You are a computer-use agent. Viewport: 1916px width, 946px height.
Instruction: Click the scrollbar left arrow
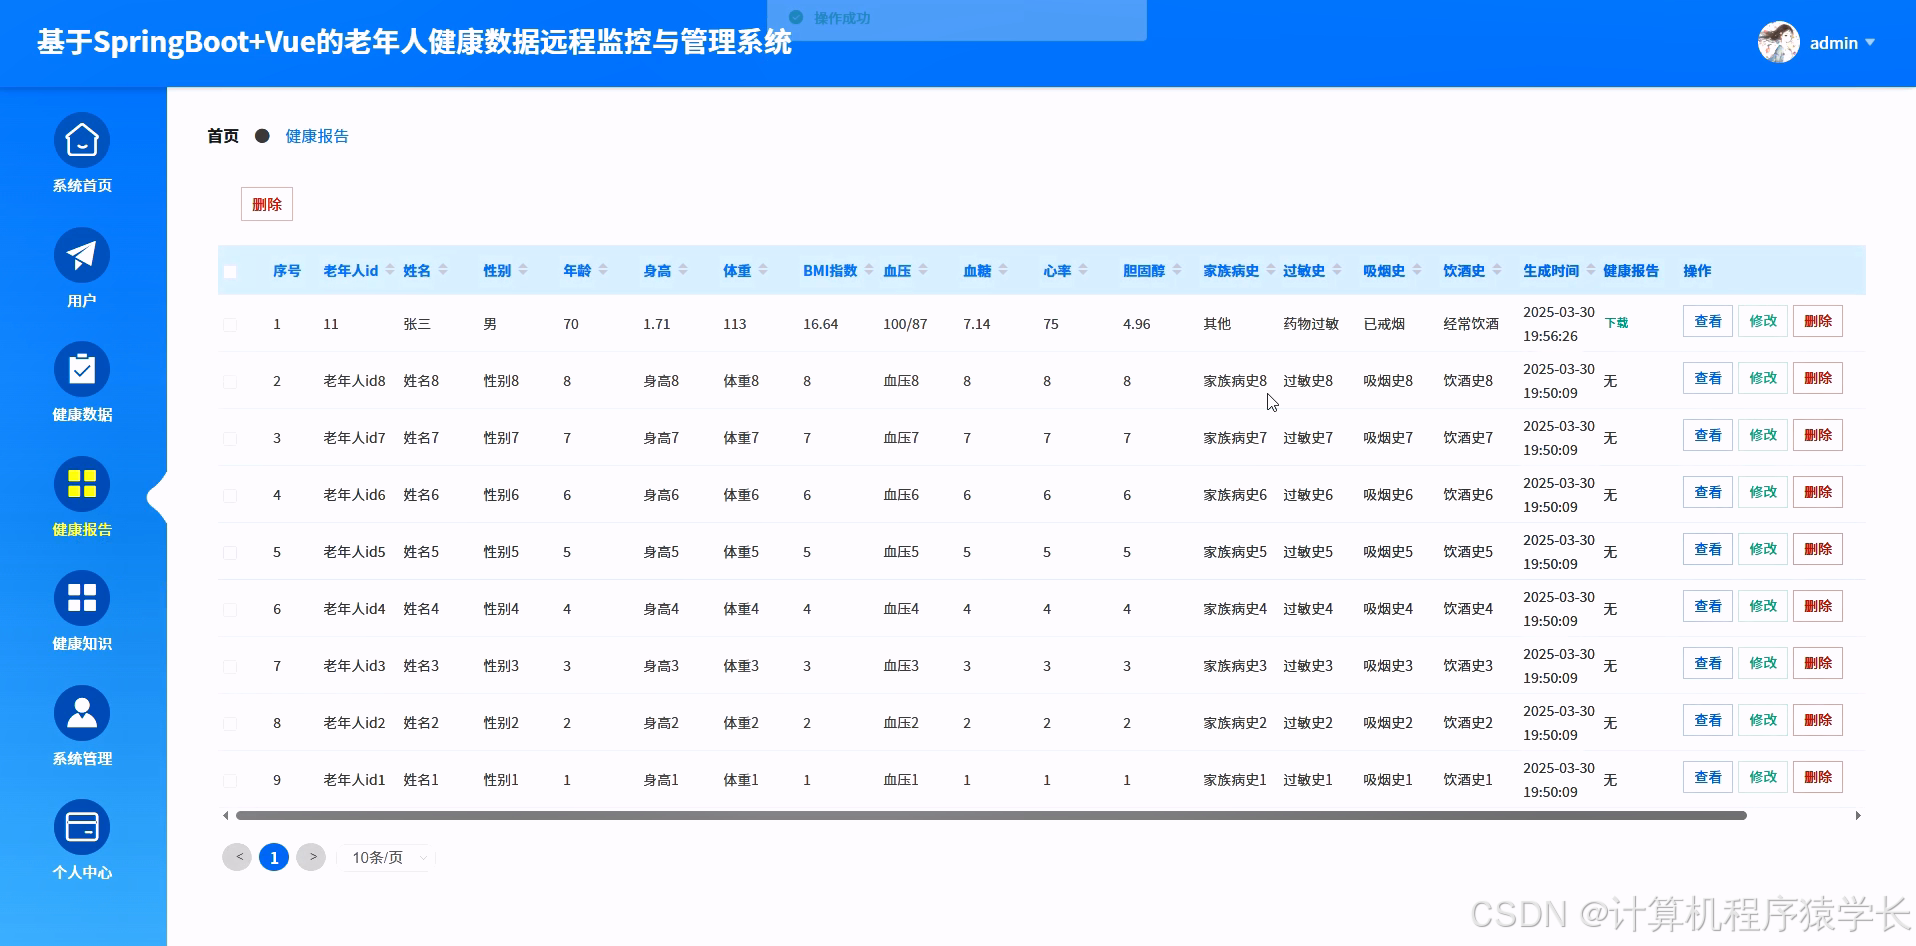click(226, 816)
